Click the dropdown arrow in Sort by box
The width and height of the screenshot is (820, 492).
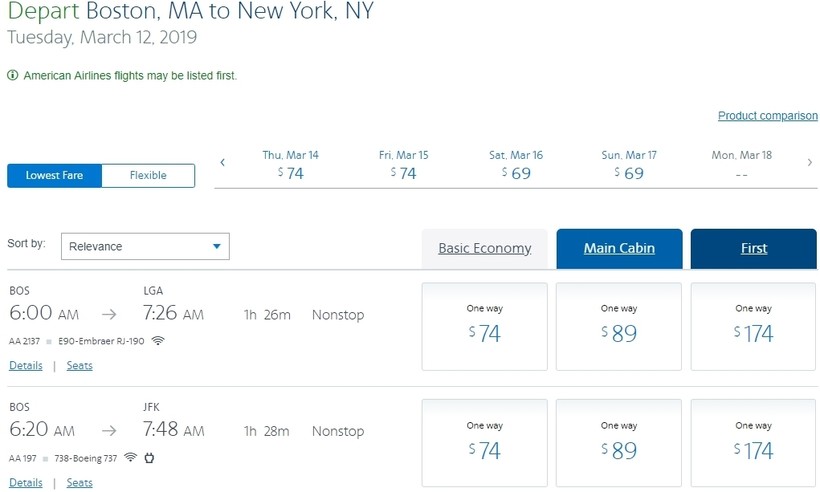[217, 246]
